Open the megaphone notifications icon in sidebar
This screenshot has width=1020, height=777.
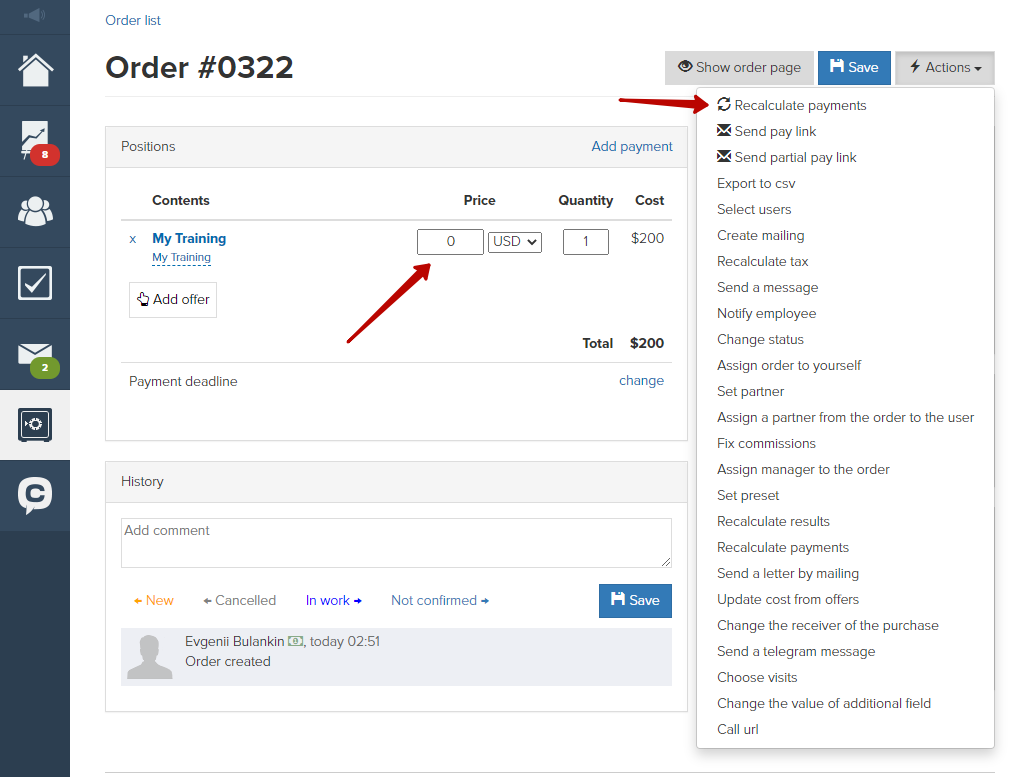point(34,14)
